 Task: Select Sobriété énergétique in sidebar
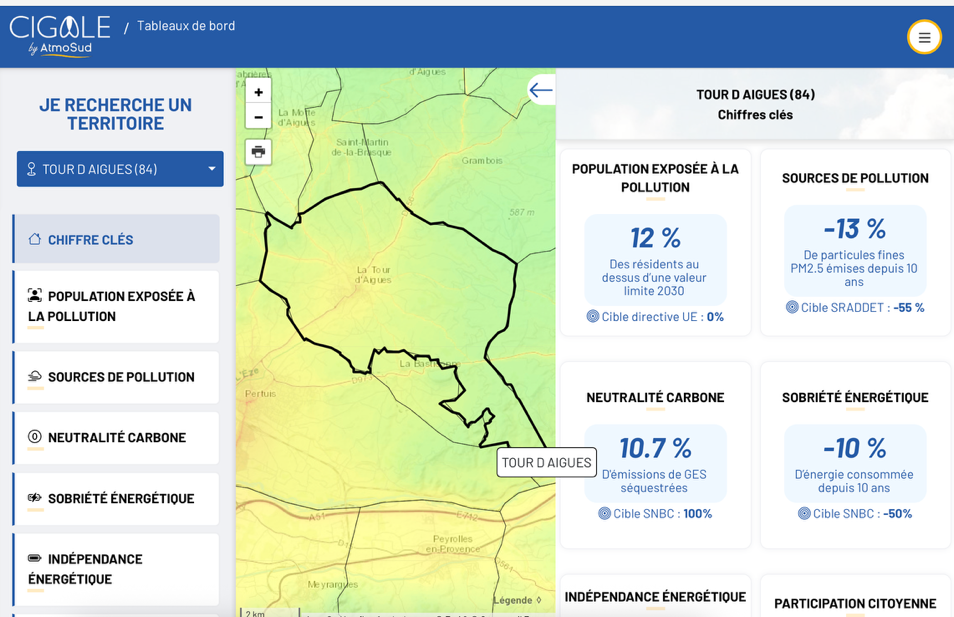click(x=116, y=498)
